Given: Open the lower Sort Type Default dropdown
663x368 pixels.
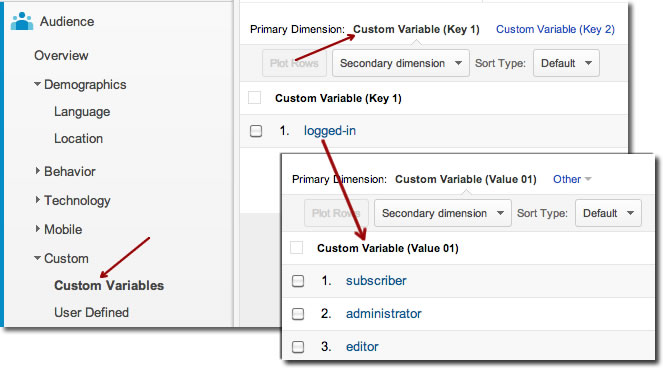Looking at the screenshot, I should [x=608, y=213].
